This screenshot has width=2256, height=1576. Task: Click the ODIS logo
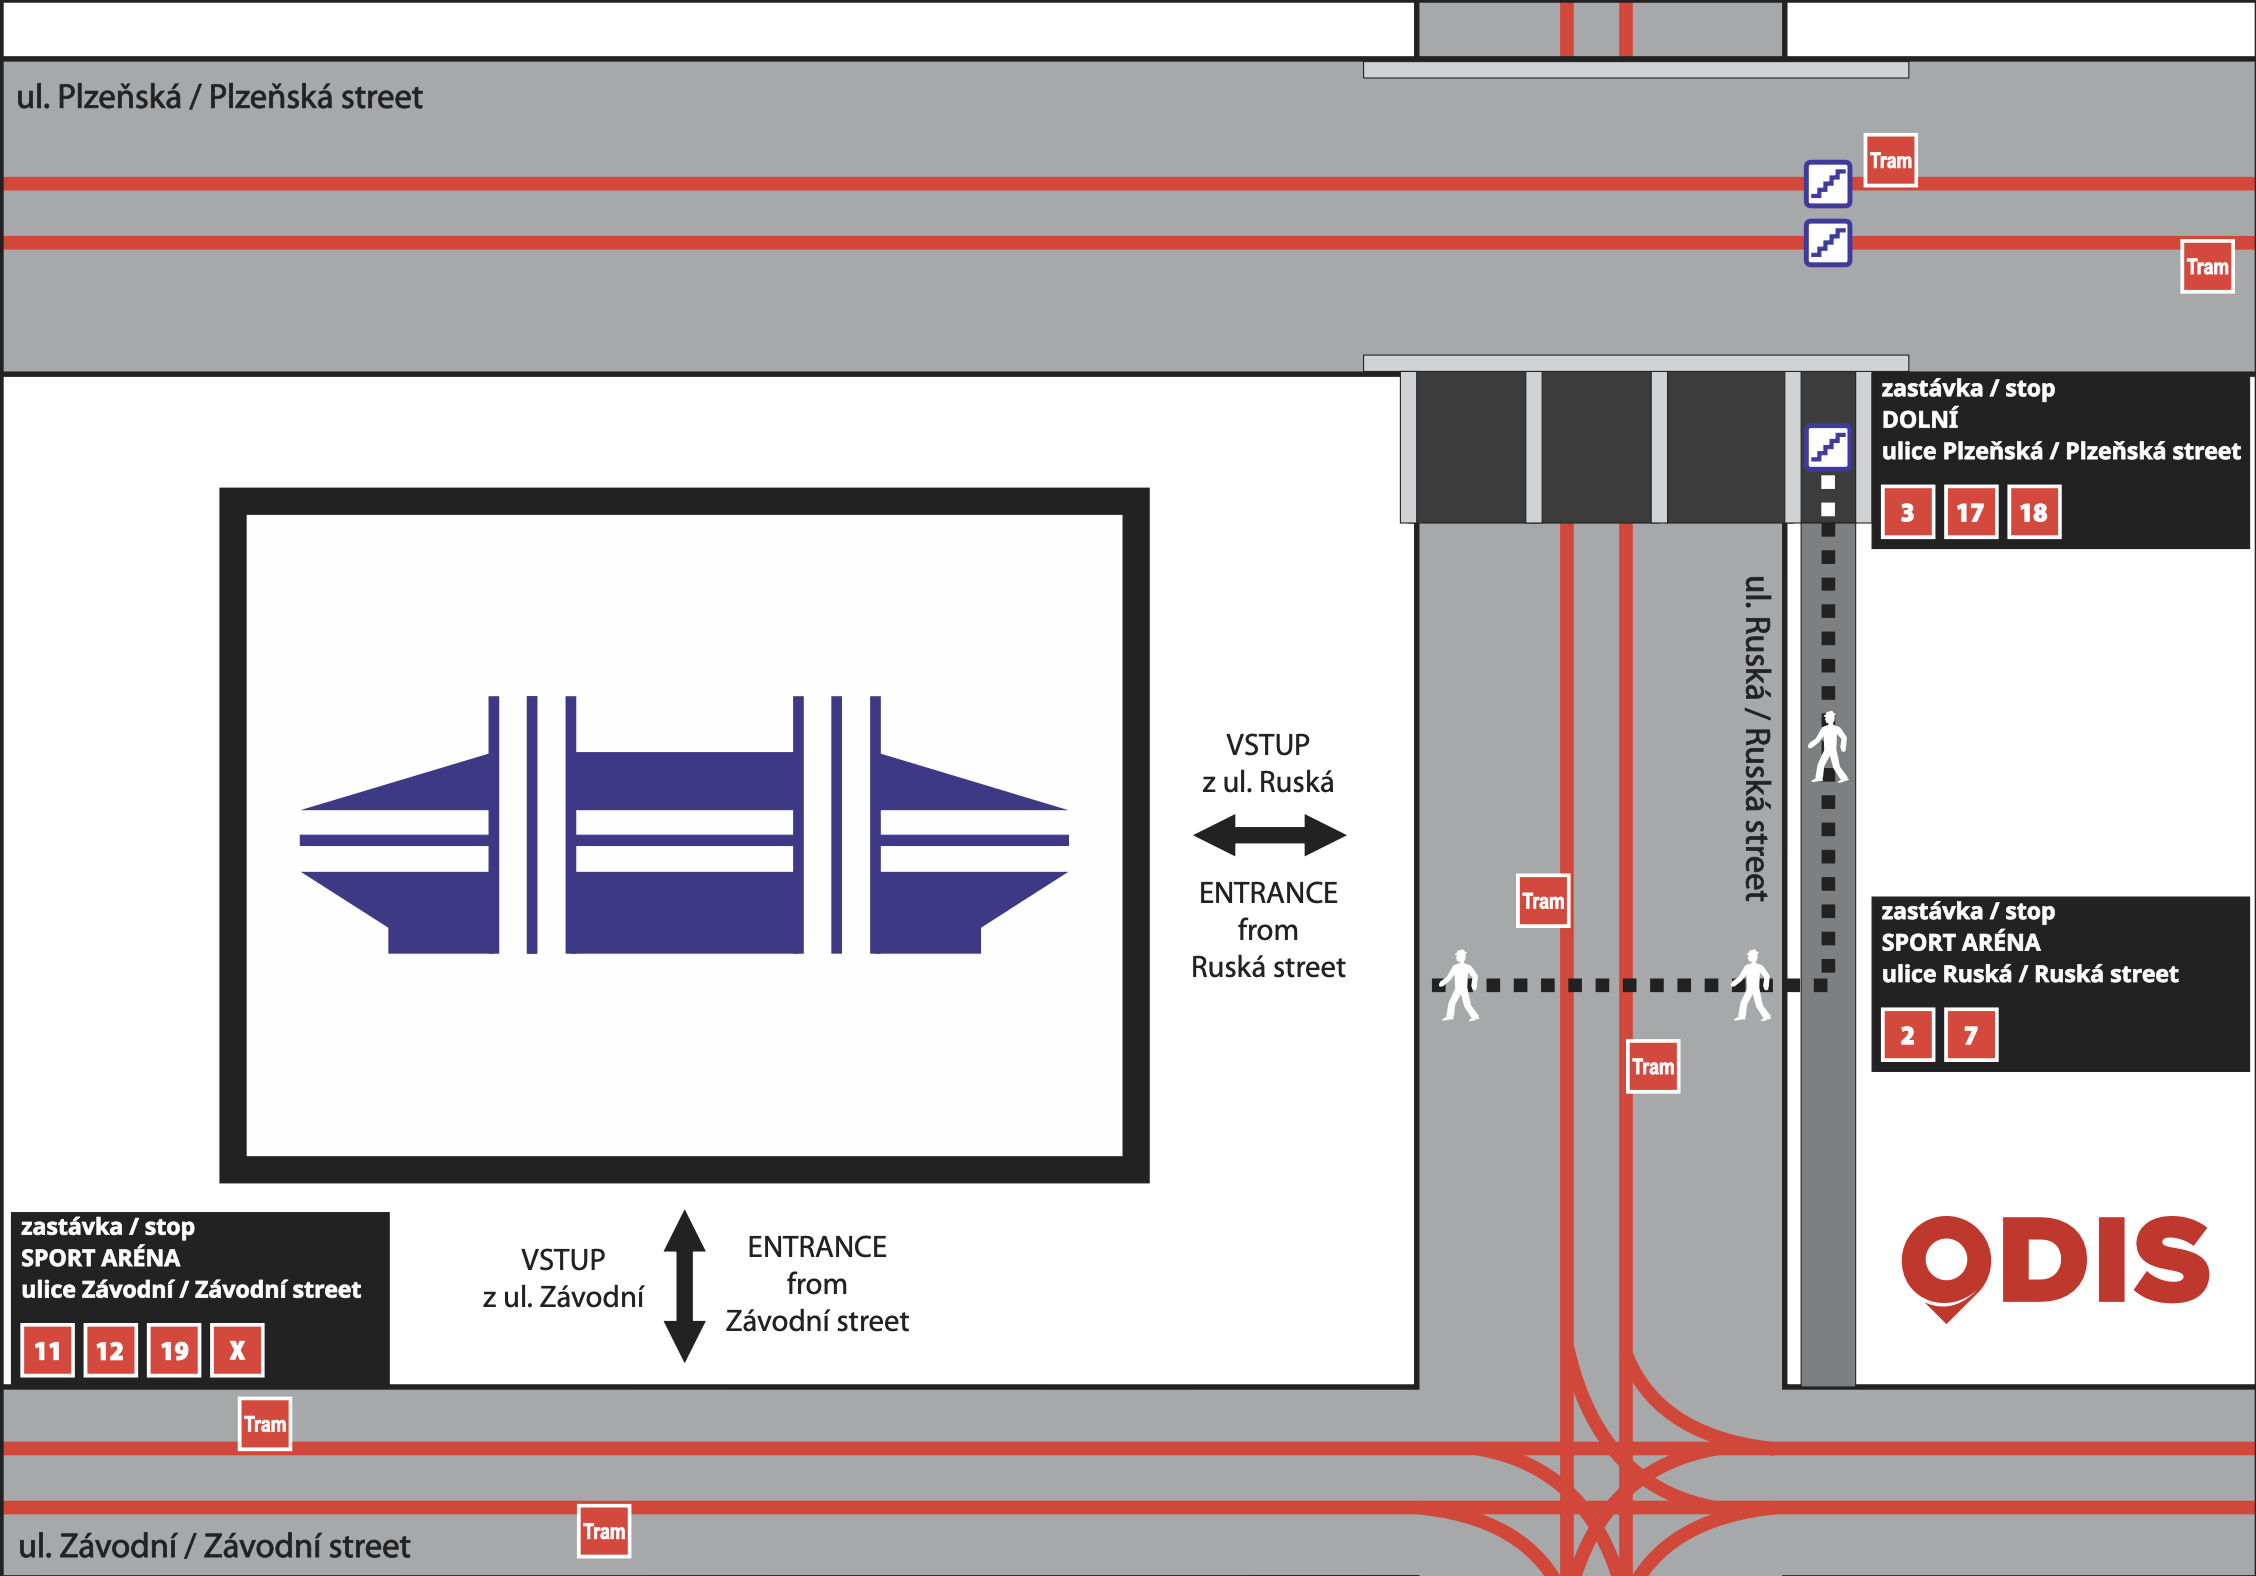(2054, 1264)
